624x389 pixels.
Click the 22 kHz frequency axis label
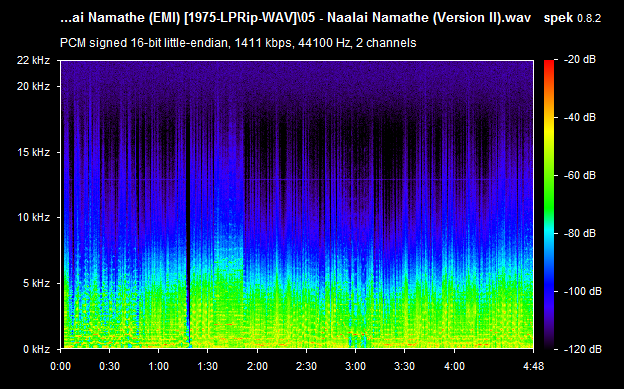coord(33,61)
